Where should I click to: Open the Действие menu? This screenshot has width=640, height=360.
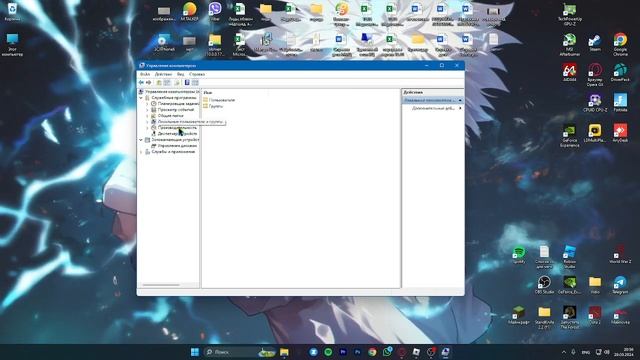(163, 74)
